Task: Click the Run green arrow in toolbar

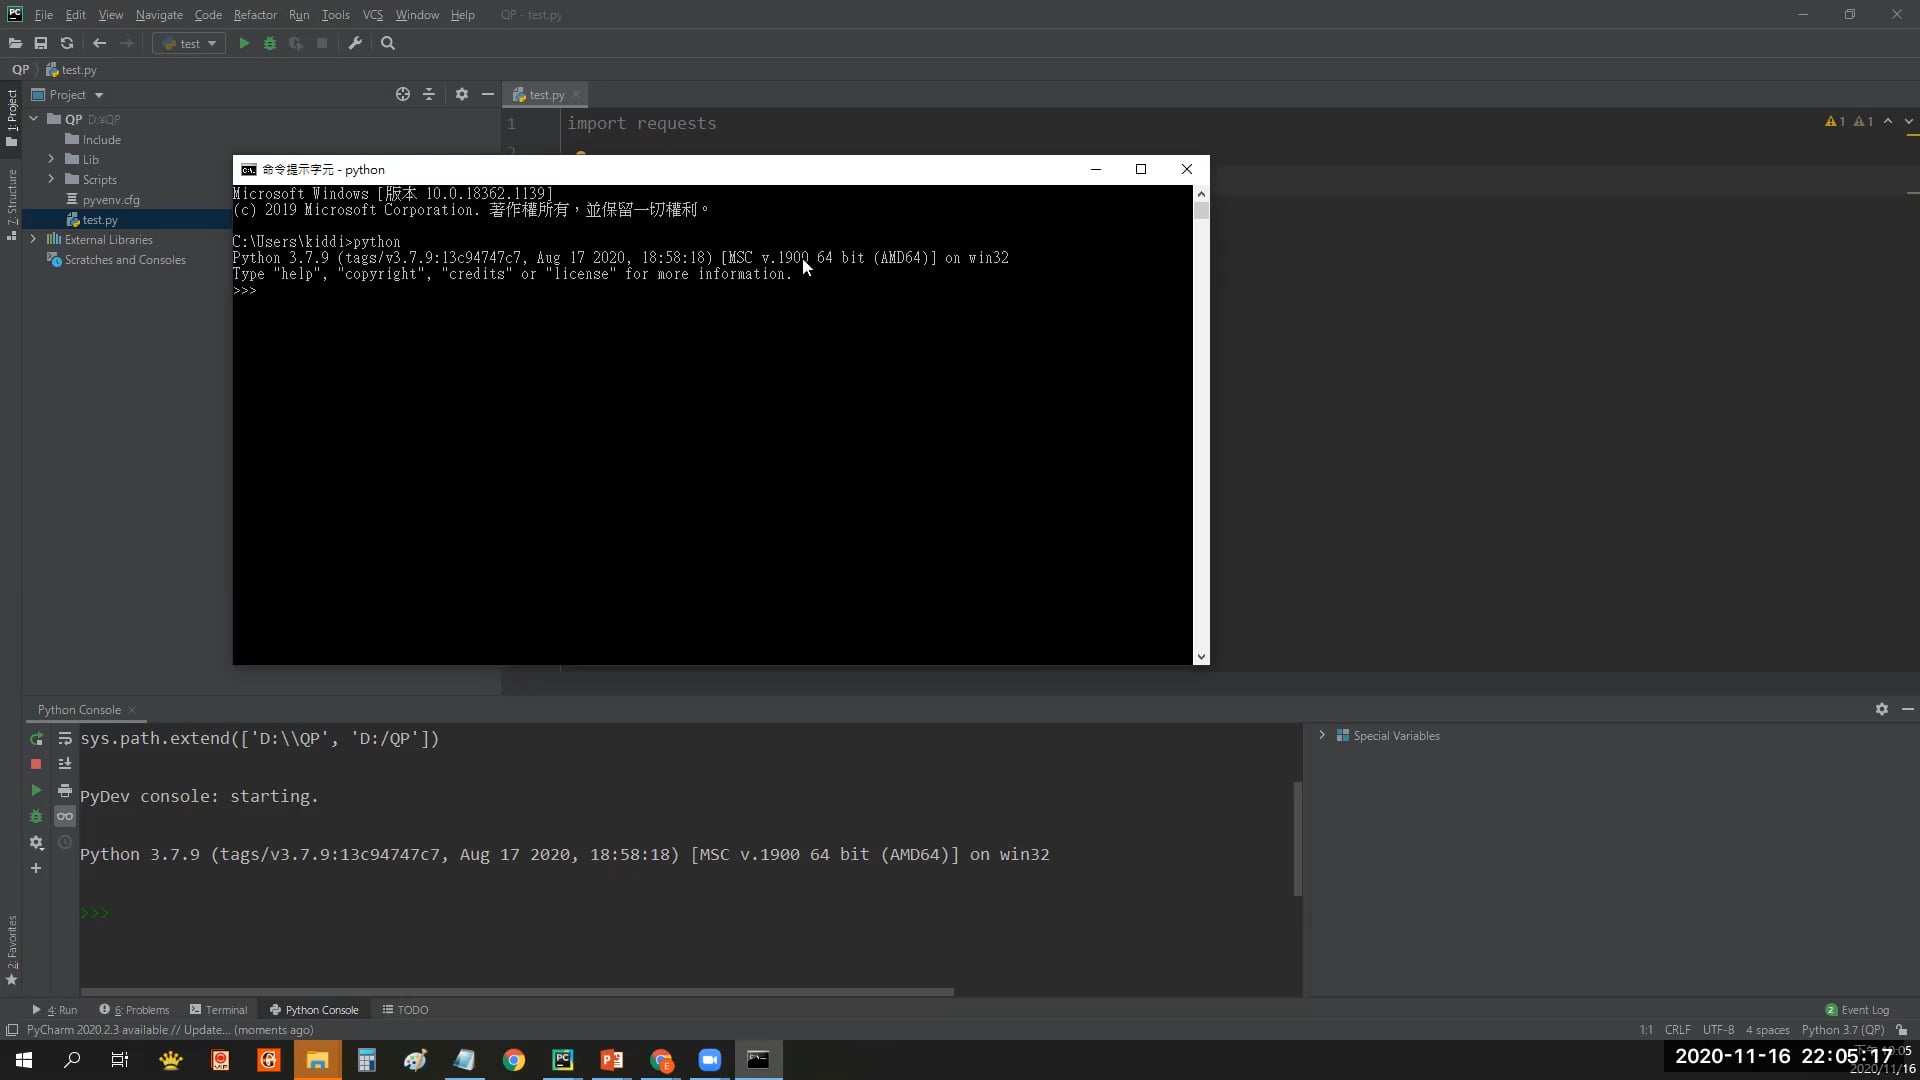Action: 244,43
